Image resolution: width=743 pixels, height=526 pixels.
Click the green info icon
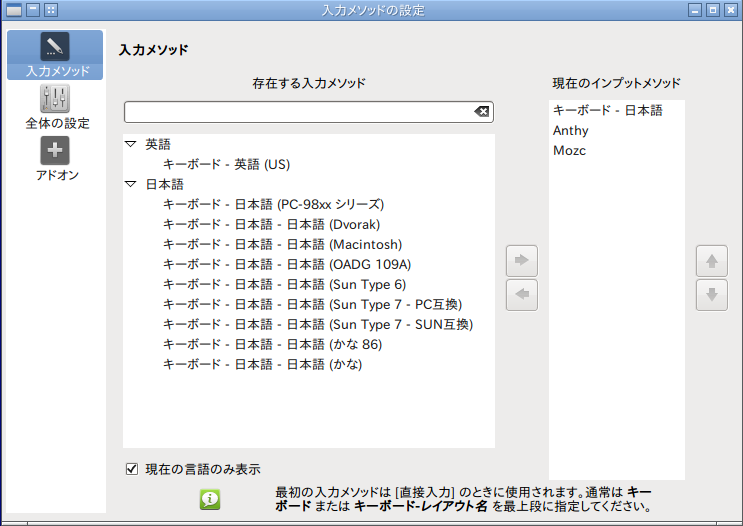coord(210,499)
